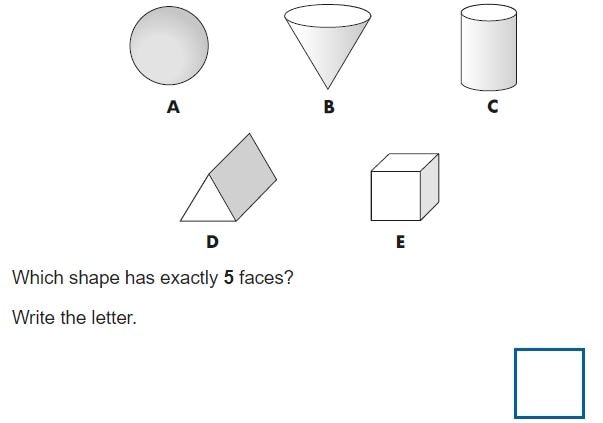This screenshot has height=423, width=603.
Task: Click the elliptical top of the cone
Action: tap(328, 16)
